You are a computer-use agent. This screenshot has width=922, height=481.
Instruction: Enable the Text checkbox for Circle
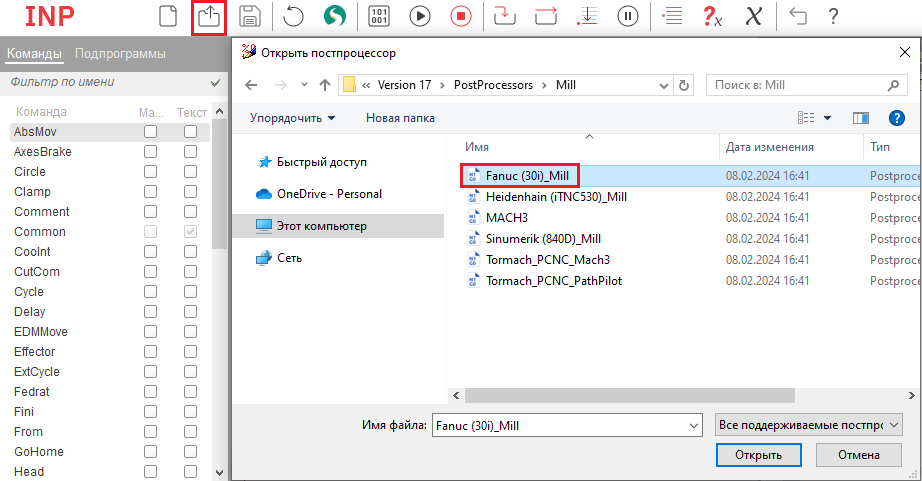coord(190,172)
